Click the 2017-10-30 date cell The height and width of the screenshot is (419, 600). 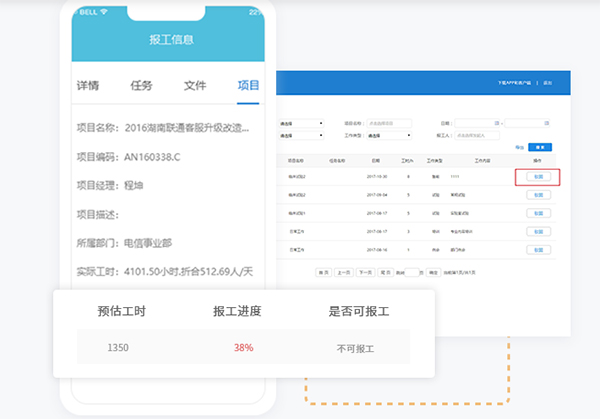click(377, 177)
